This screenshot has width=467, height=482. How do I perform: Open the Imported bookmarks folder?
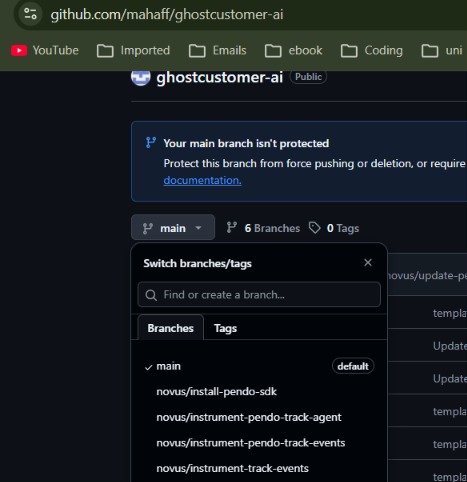tap(133, 50)
